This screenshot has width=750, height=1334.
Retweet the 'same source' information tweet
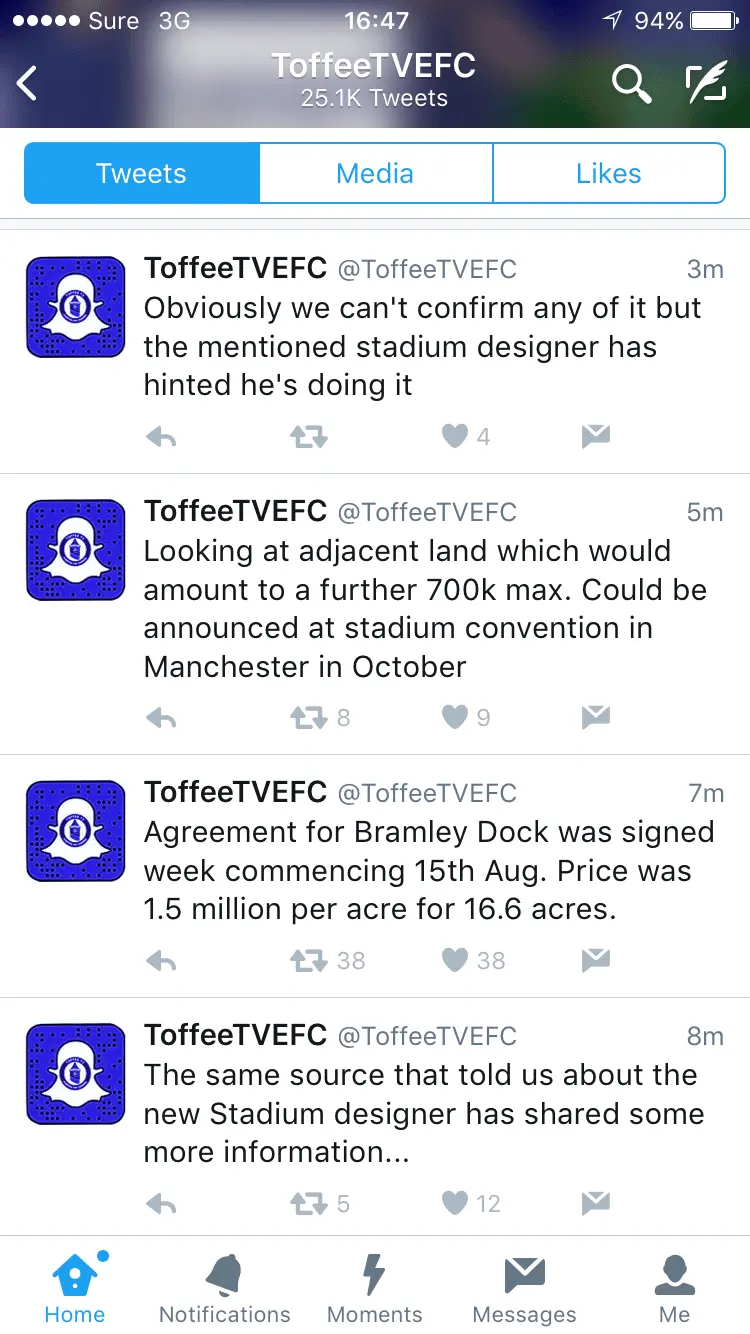point(308,1204)
